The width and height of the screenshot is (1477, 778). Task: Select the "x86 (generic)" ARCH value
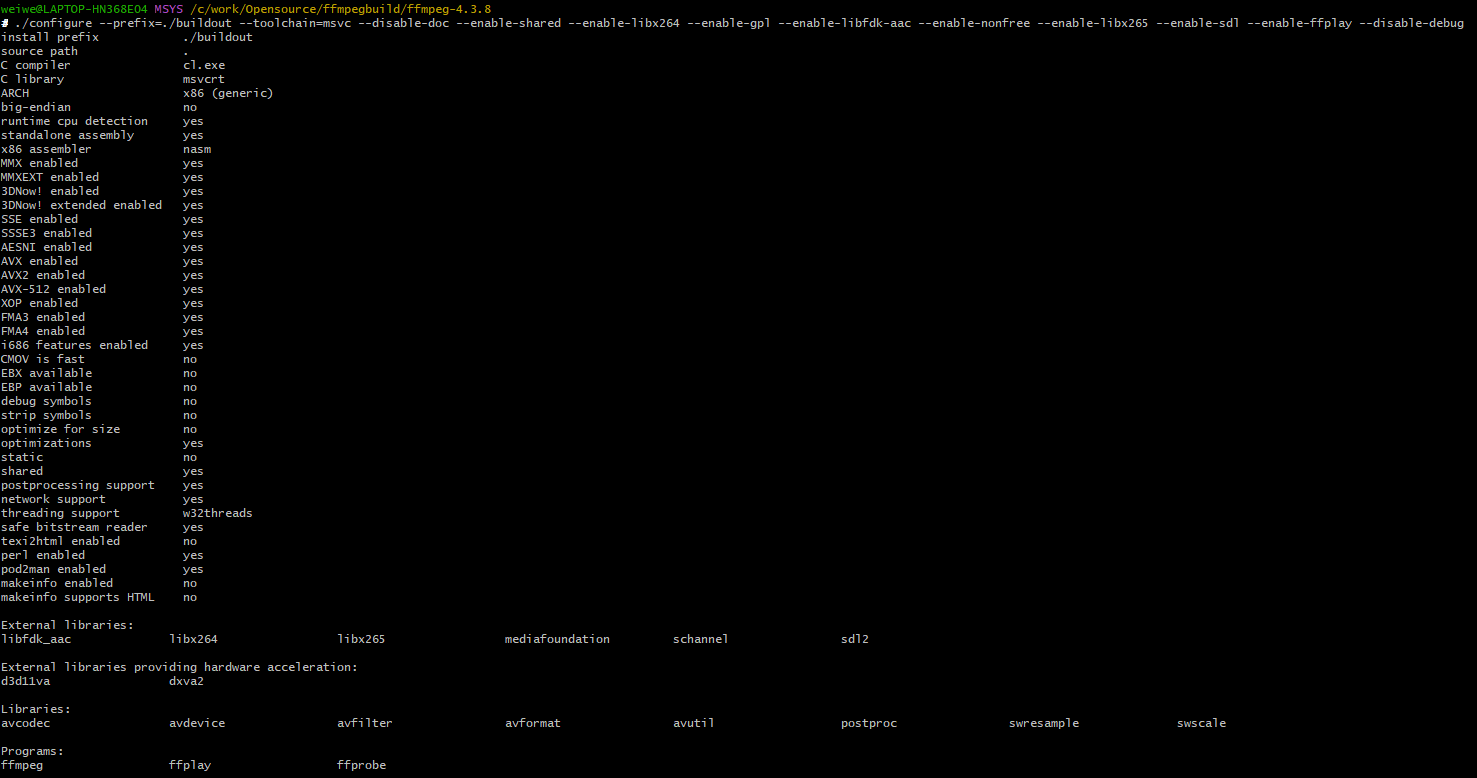point(228,93)
